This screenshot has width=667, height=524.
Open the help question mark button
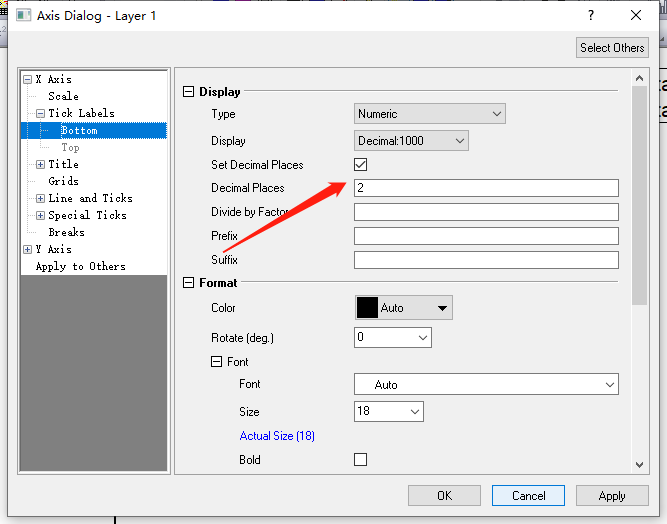click(591, 15)
